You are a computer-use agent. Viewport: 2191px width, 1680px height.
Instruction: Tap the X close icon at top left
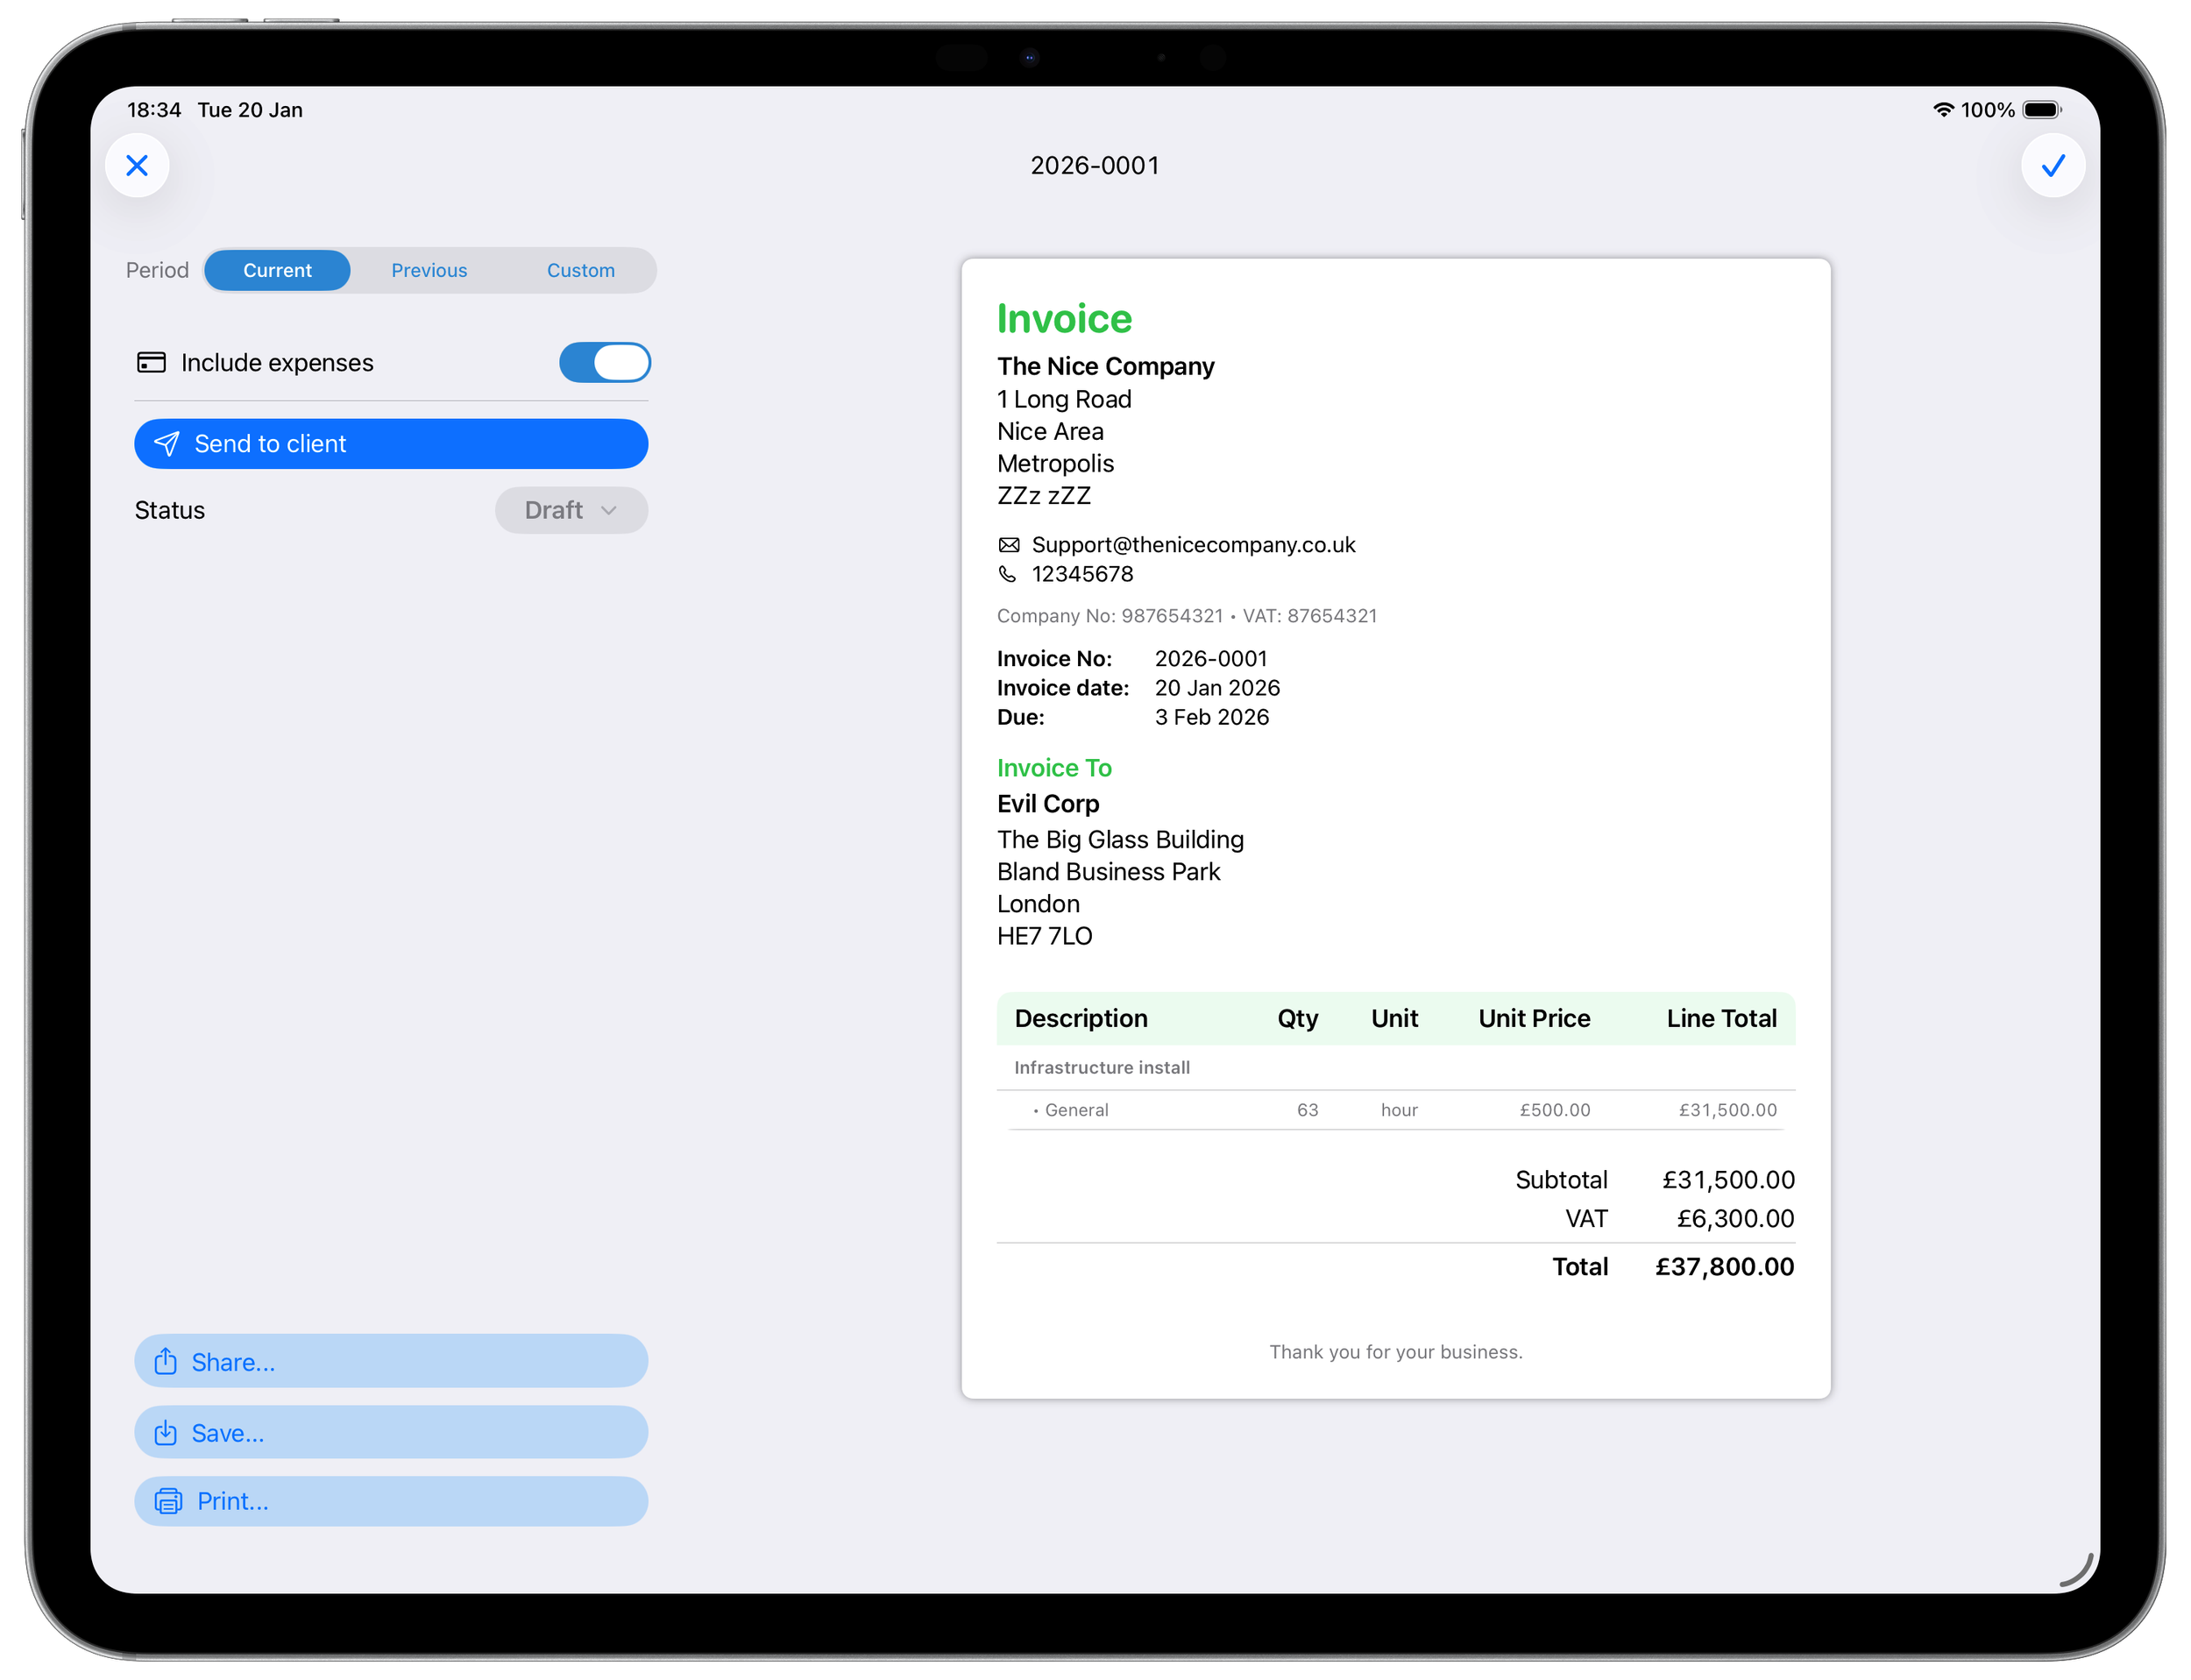pyautogui.click(x=137, y=165)
